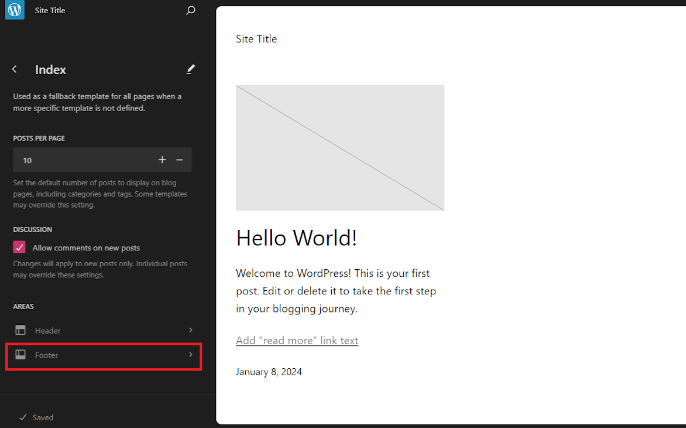Click the back chevron beside Index

(15, 70)
